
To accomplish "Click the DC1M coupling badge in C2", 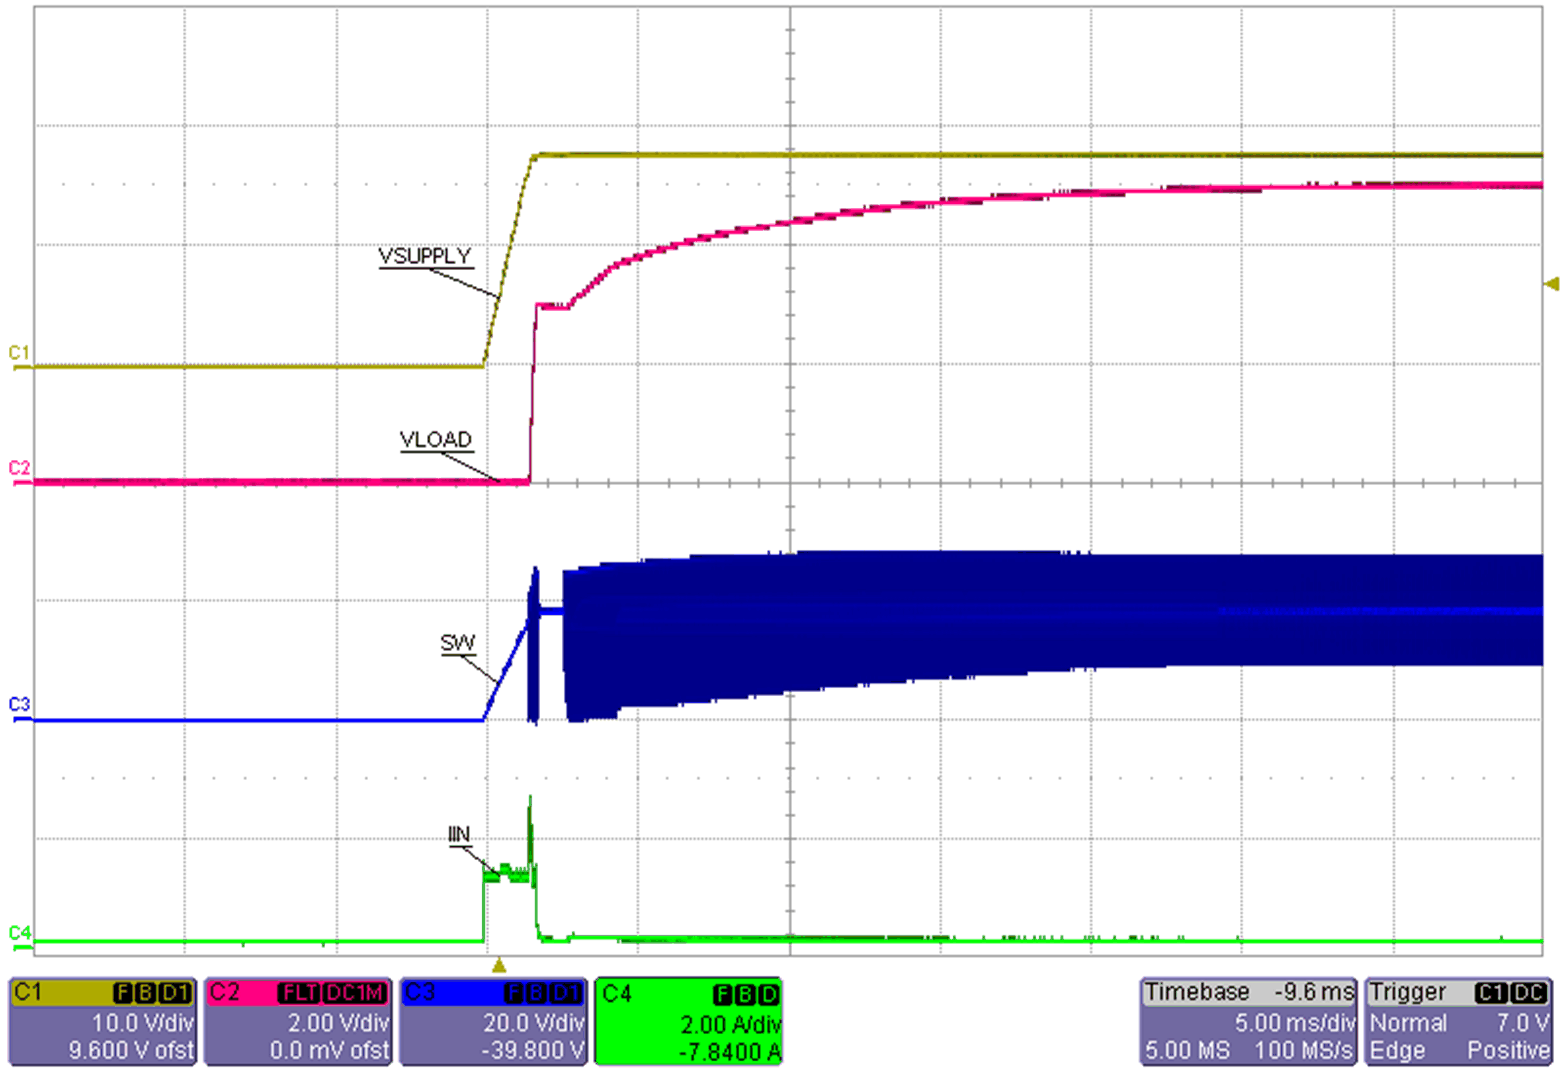I will click(x=354, y=993).
